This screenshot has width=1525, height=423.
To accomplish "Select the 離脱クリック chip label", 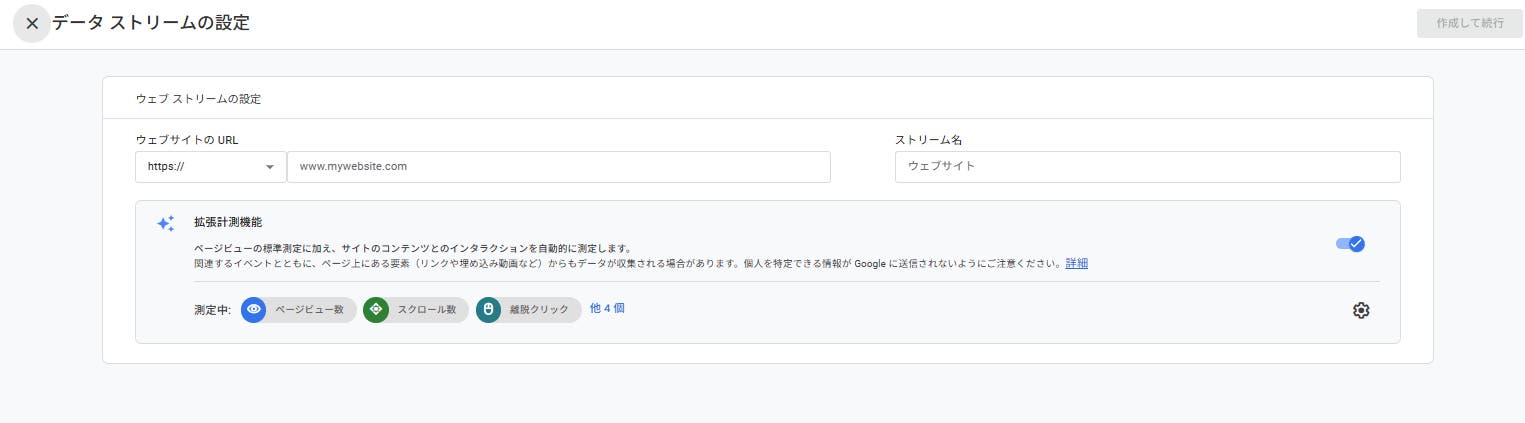I will (540, 310).
